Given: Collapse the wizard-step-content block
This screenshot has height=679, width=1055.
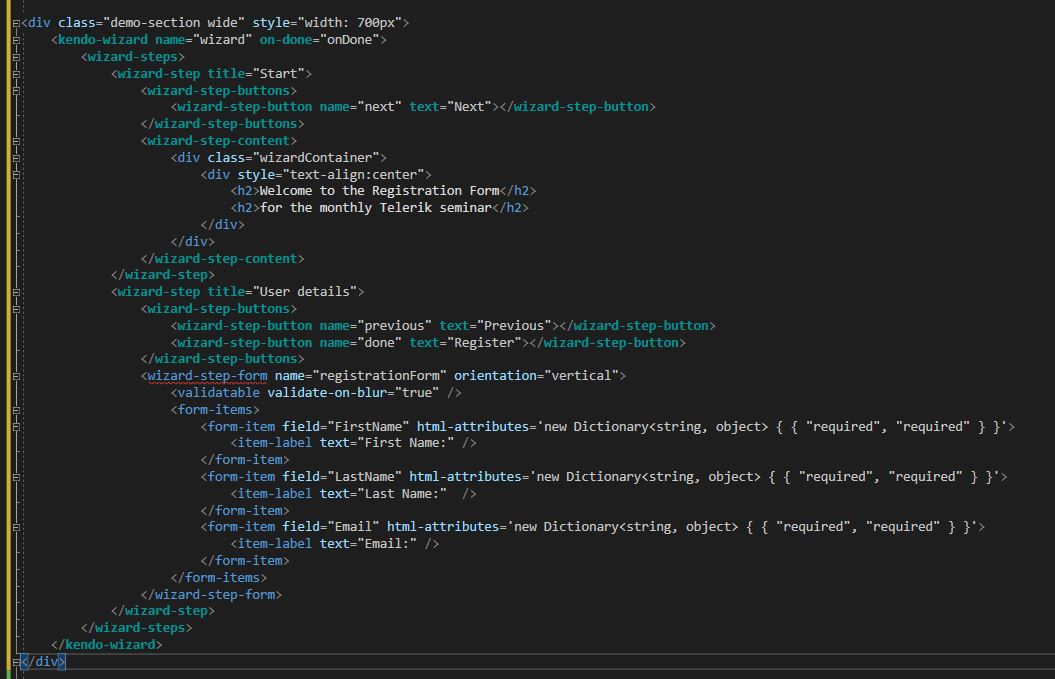Looking at the screenshot, I should [x=16, y=141].
